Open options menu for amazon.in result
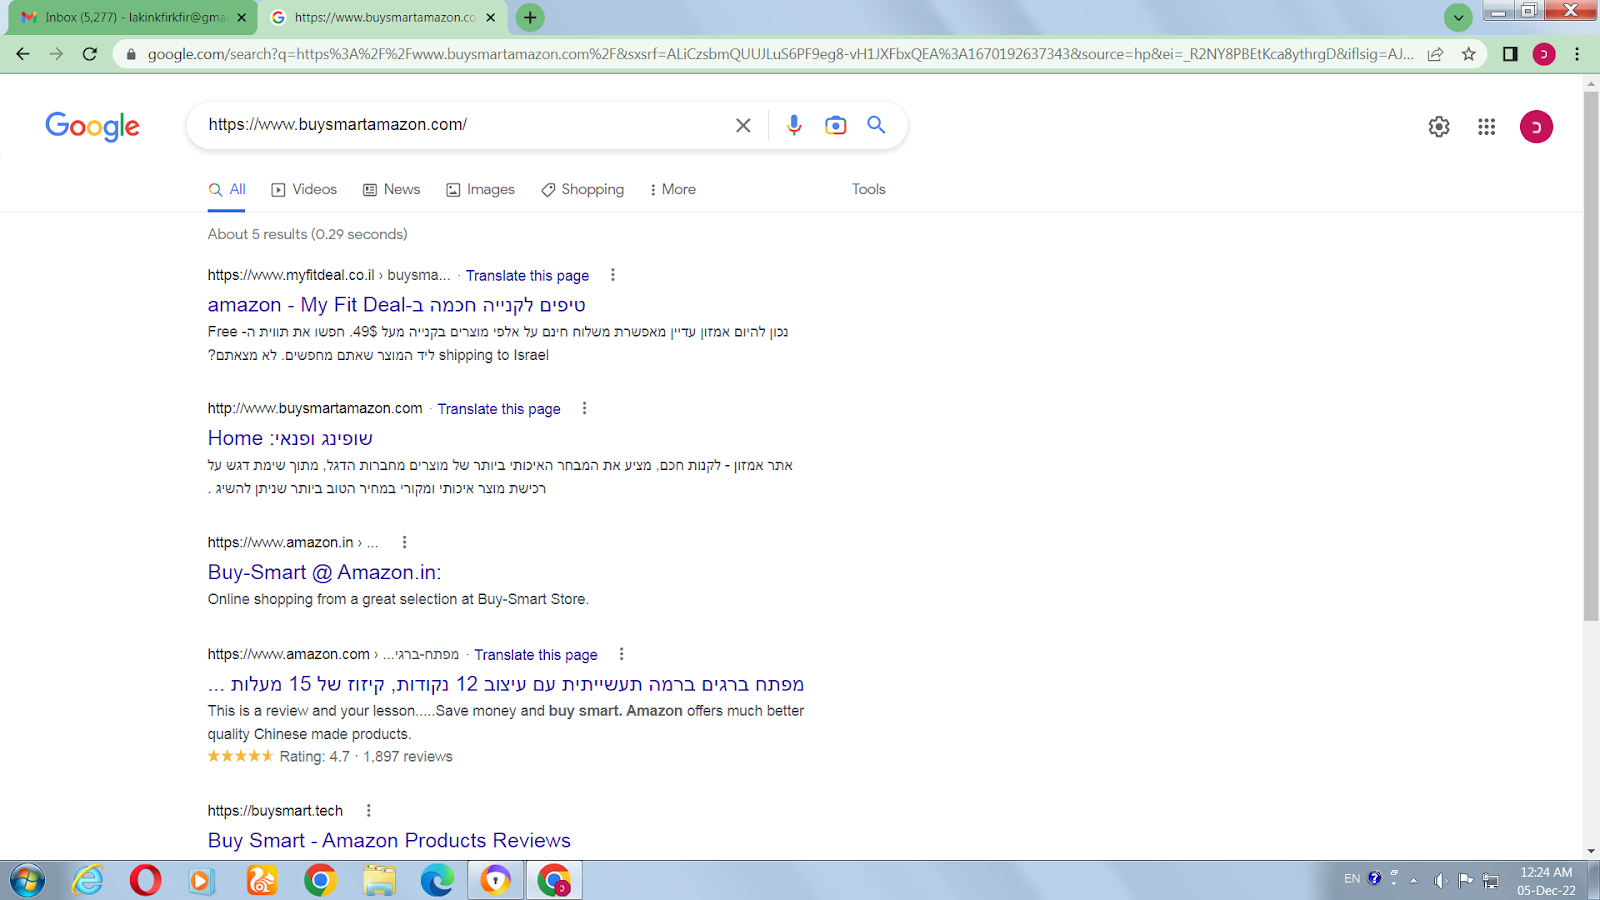The image size is (1600, 900). [x=404, y=542]
